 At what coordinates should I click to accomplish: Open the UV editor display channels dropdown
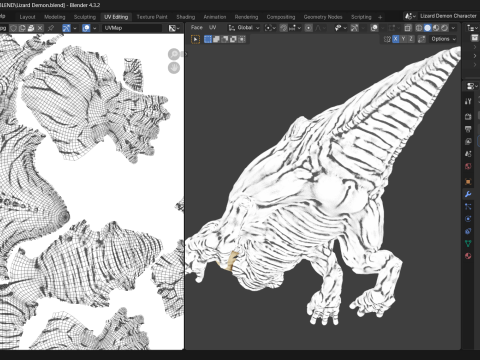[174, 28]
